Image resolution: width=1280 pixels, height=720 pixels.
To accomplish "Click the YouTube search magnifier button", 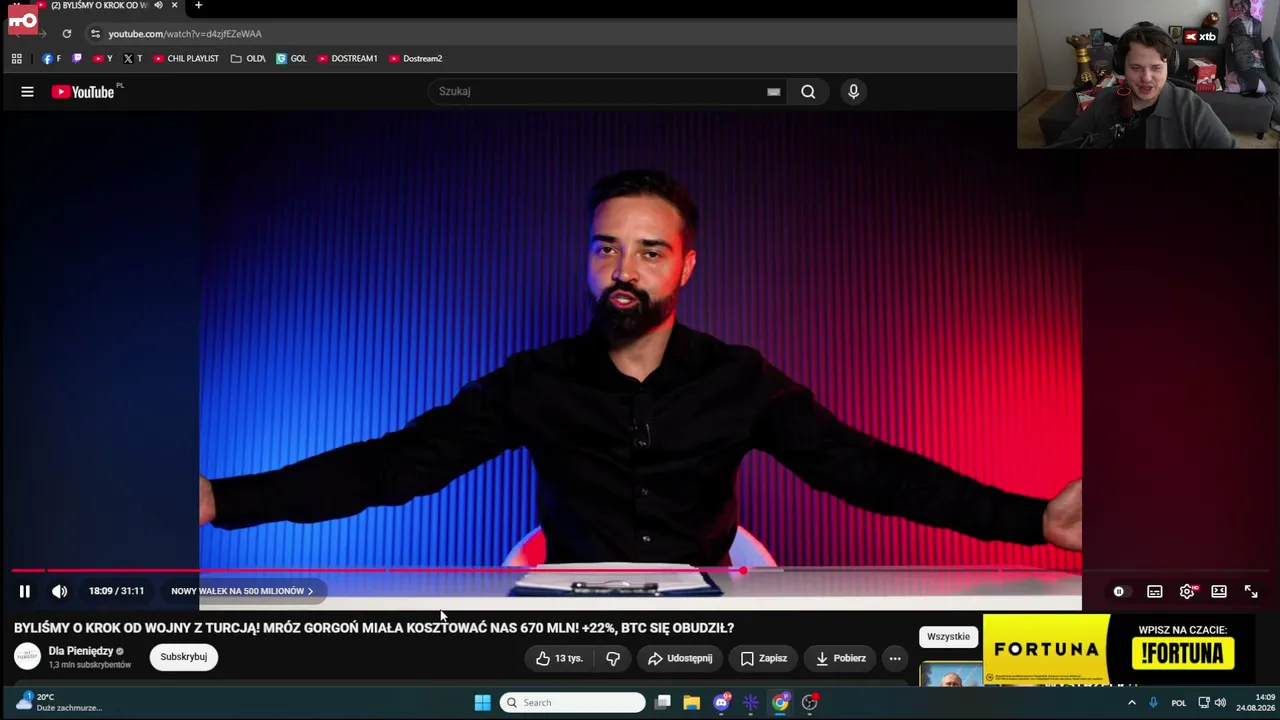I will click(x=808, y=92).
